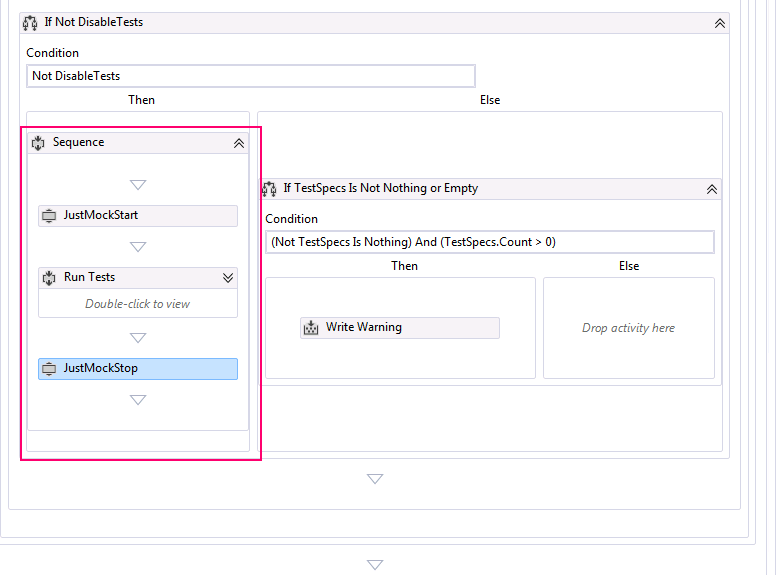This screenshot has width=779, height=575.
Task: Click the If Not DisableTests activity icon
Action: click(x=30, y=22)
